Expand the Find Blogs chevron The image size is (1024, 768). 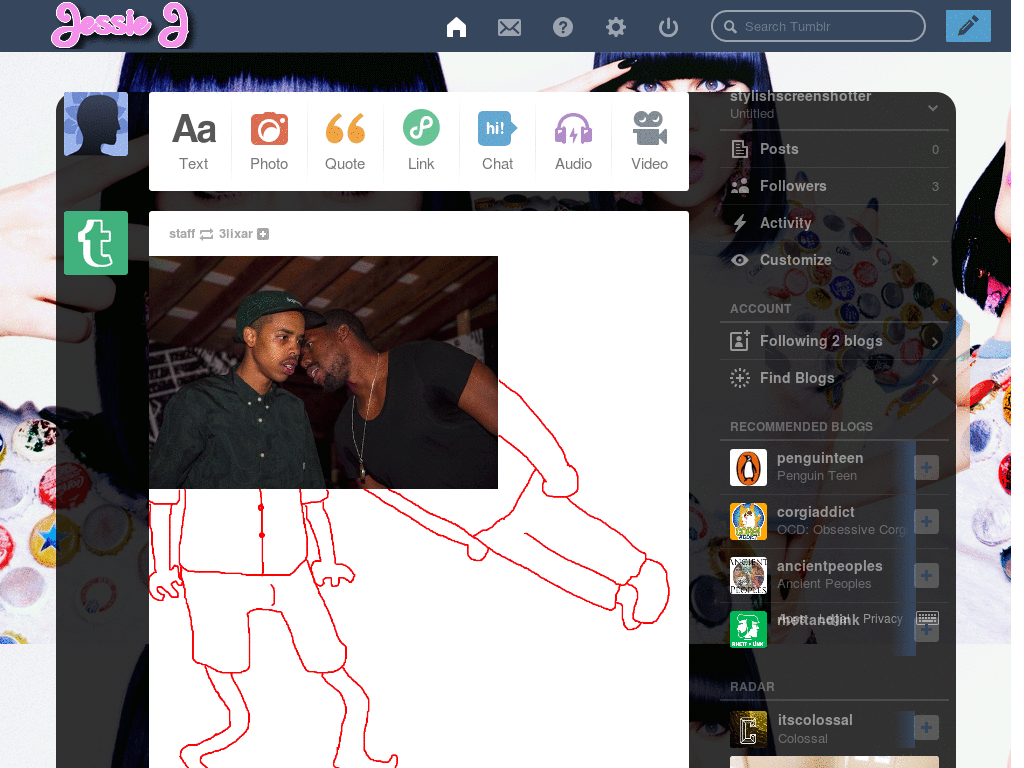pyautogui.click(x=935, y=379)
